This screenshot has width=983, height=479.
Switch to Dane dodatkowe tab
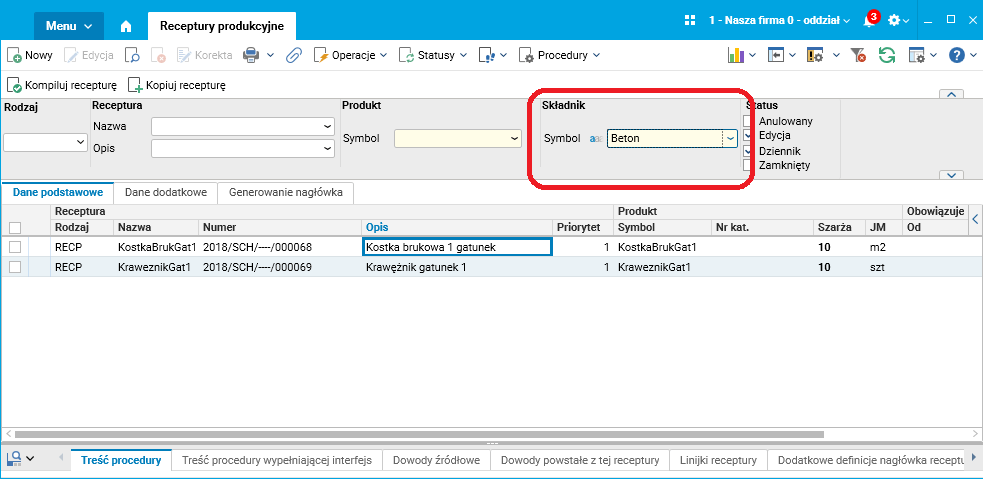pos(166,192)
